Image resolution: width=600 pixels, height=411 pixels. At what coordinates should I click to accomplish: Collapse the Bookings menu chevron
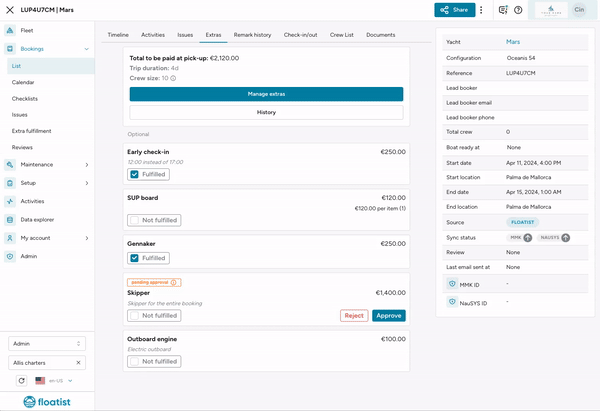coord(86,49)
